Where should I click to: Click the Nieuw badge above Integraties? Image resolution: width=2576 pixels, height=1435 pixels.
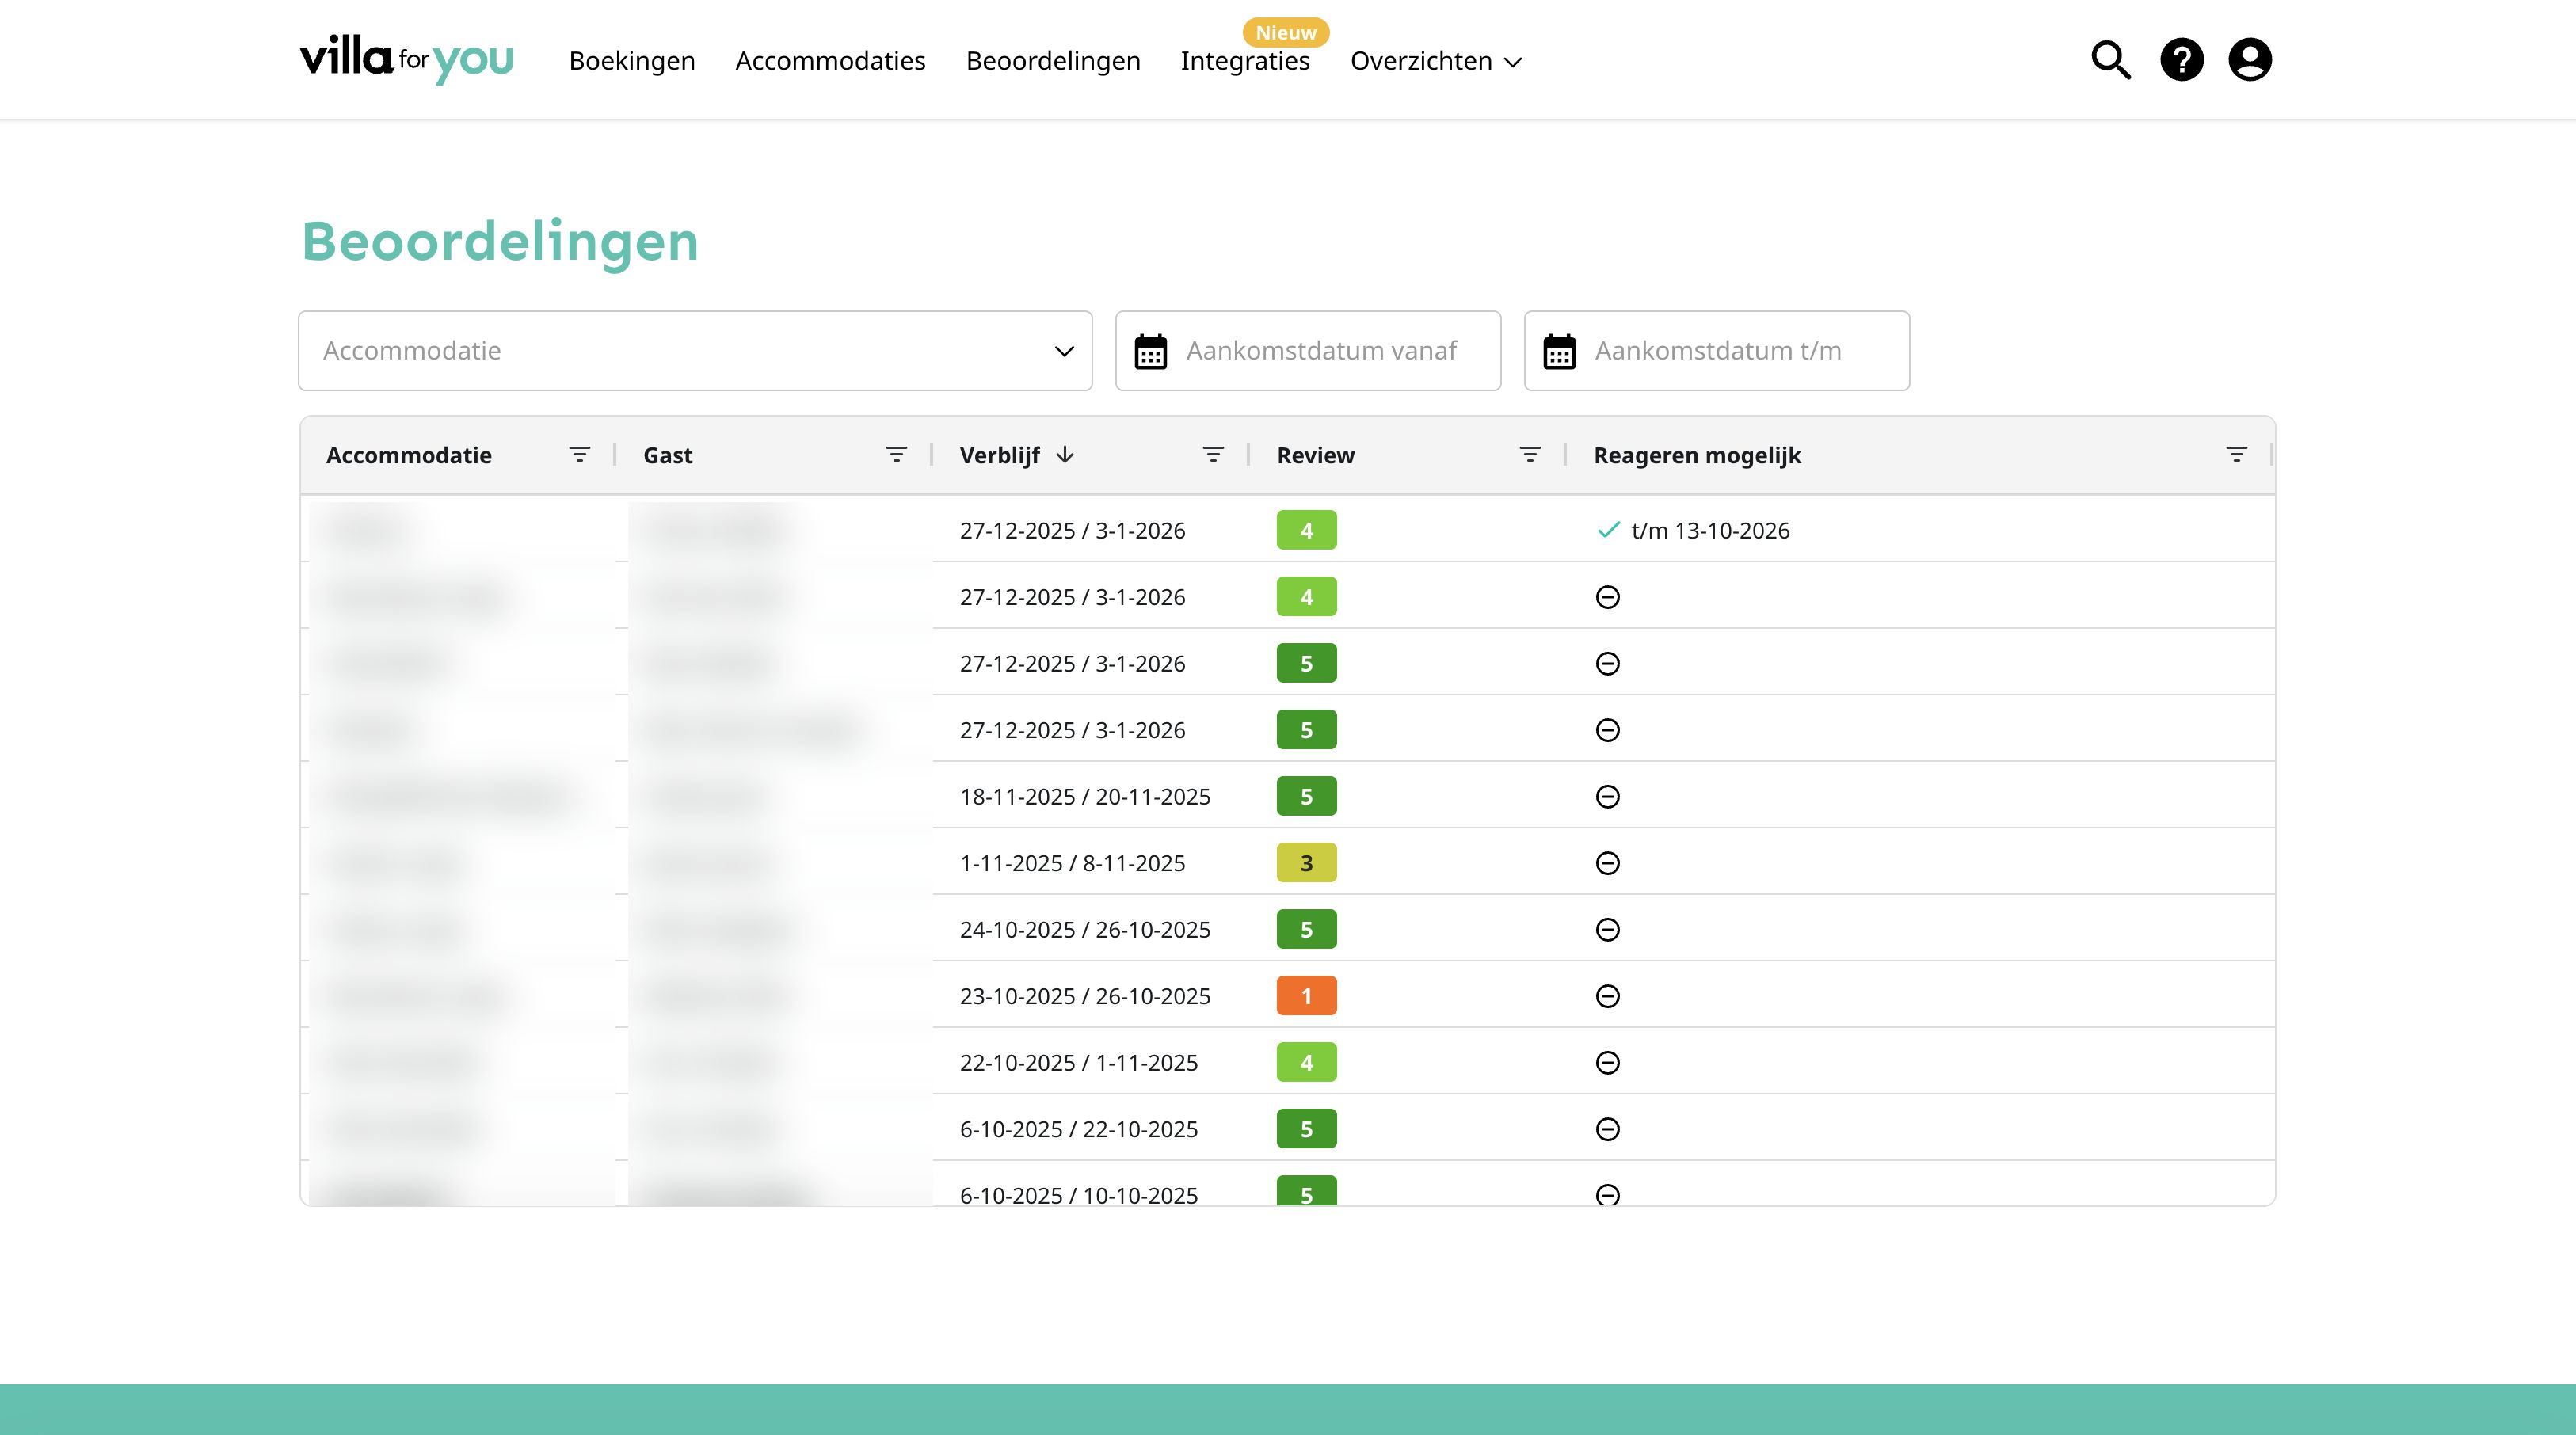(1286, 33)
